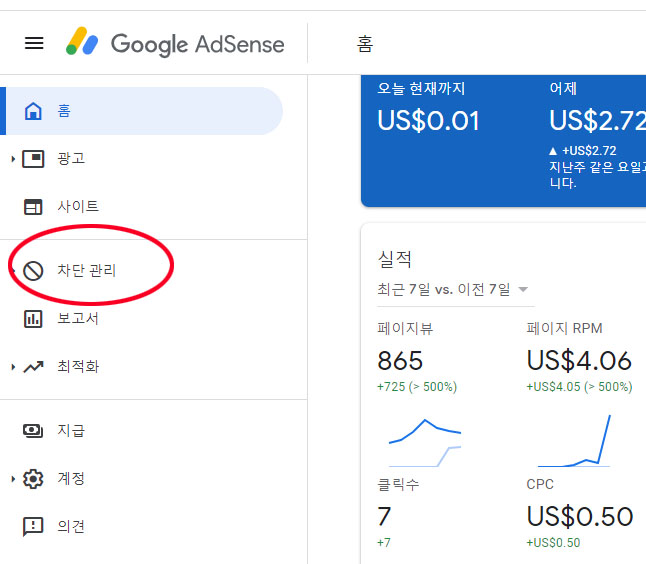Click the 페이지뷰 label
646x564 pixels.
[405, 328]
